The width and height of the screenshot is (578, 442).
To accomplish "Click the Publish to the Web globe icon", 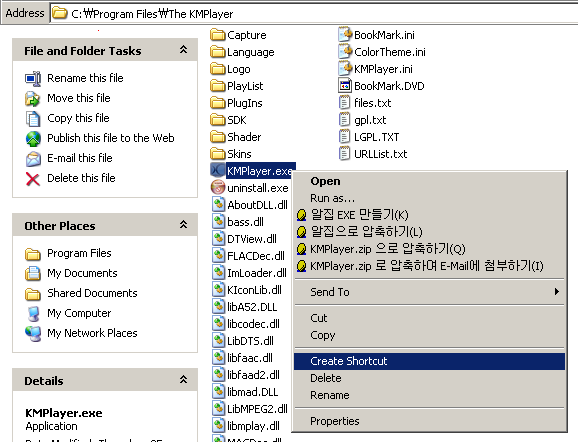I will pos(33,139).
